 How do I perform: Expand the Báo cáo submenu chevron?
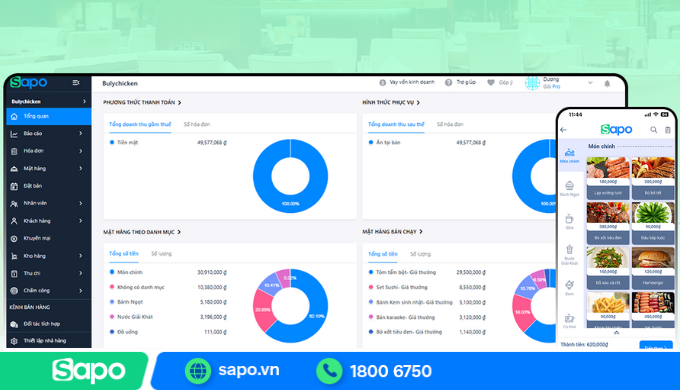(81, 134)
